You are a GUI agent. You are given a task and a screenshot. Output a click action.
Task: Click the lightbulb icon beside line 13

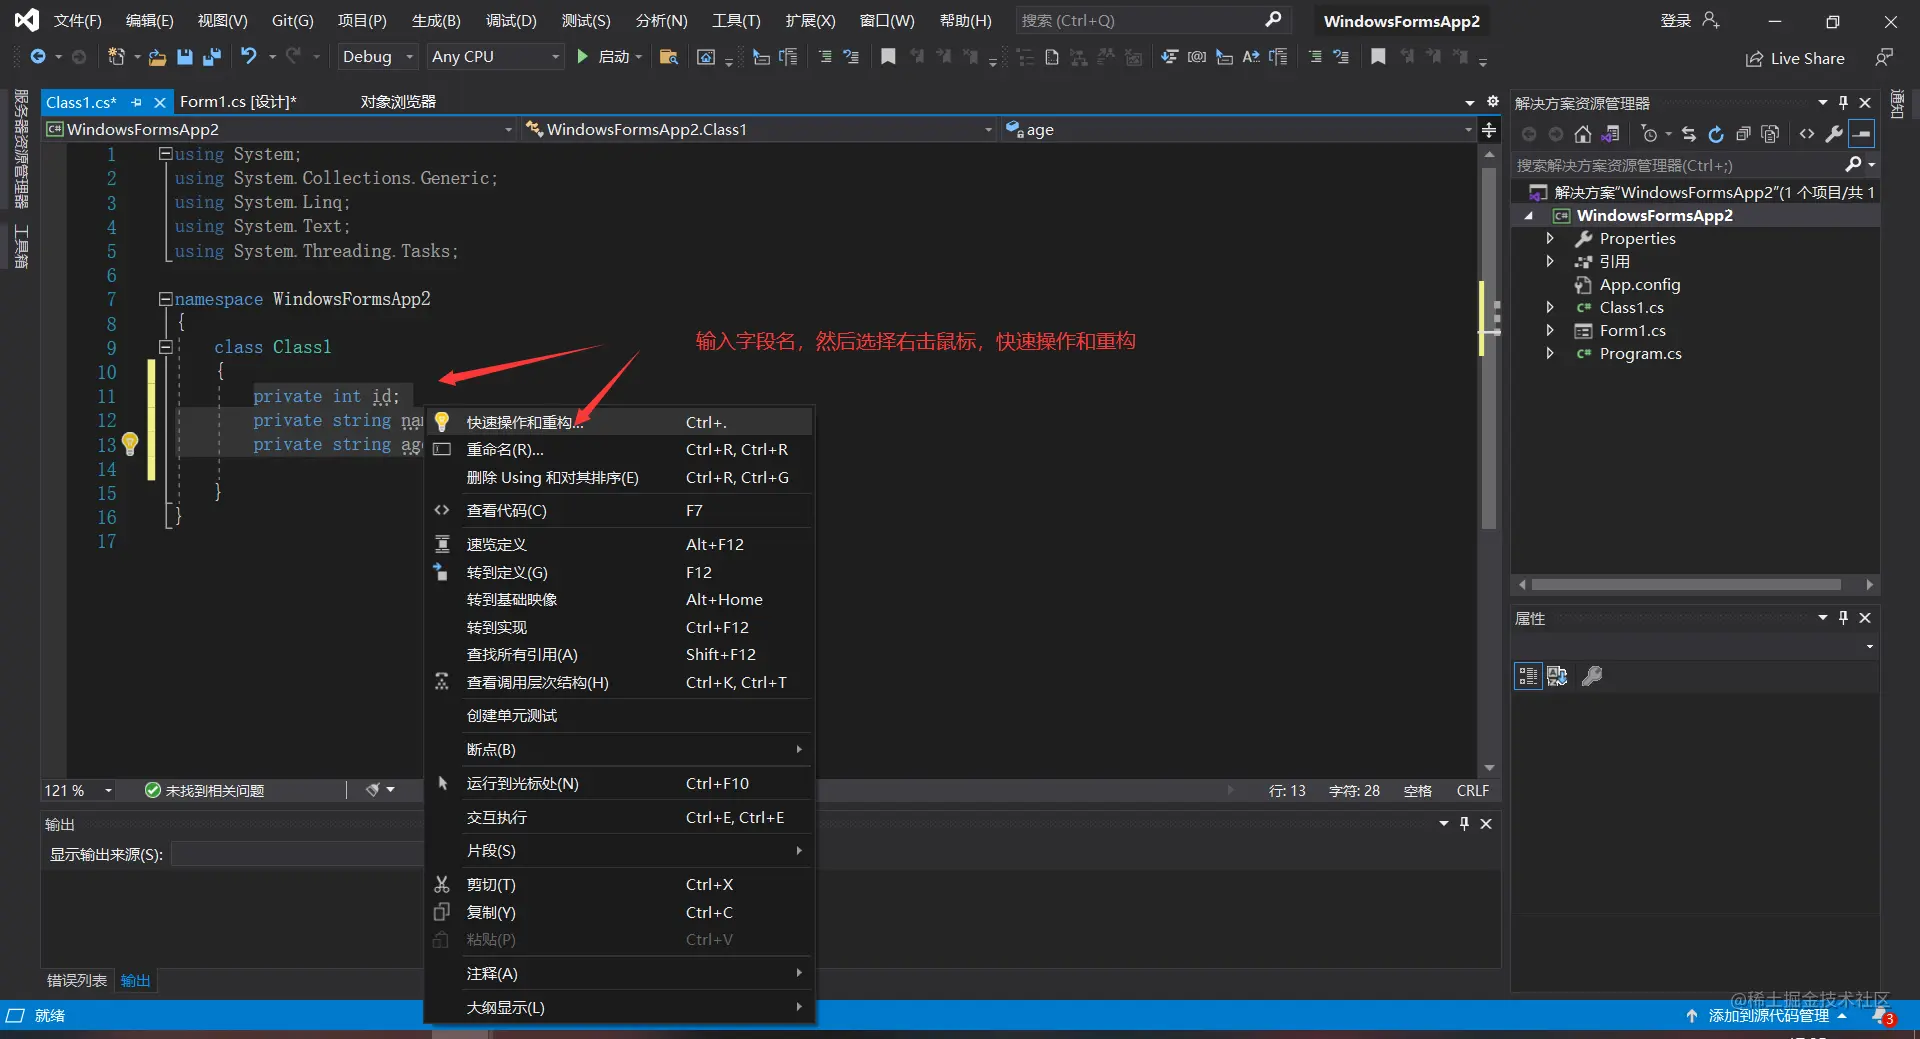coord(130,443)
